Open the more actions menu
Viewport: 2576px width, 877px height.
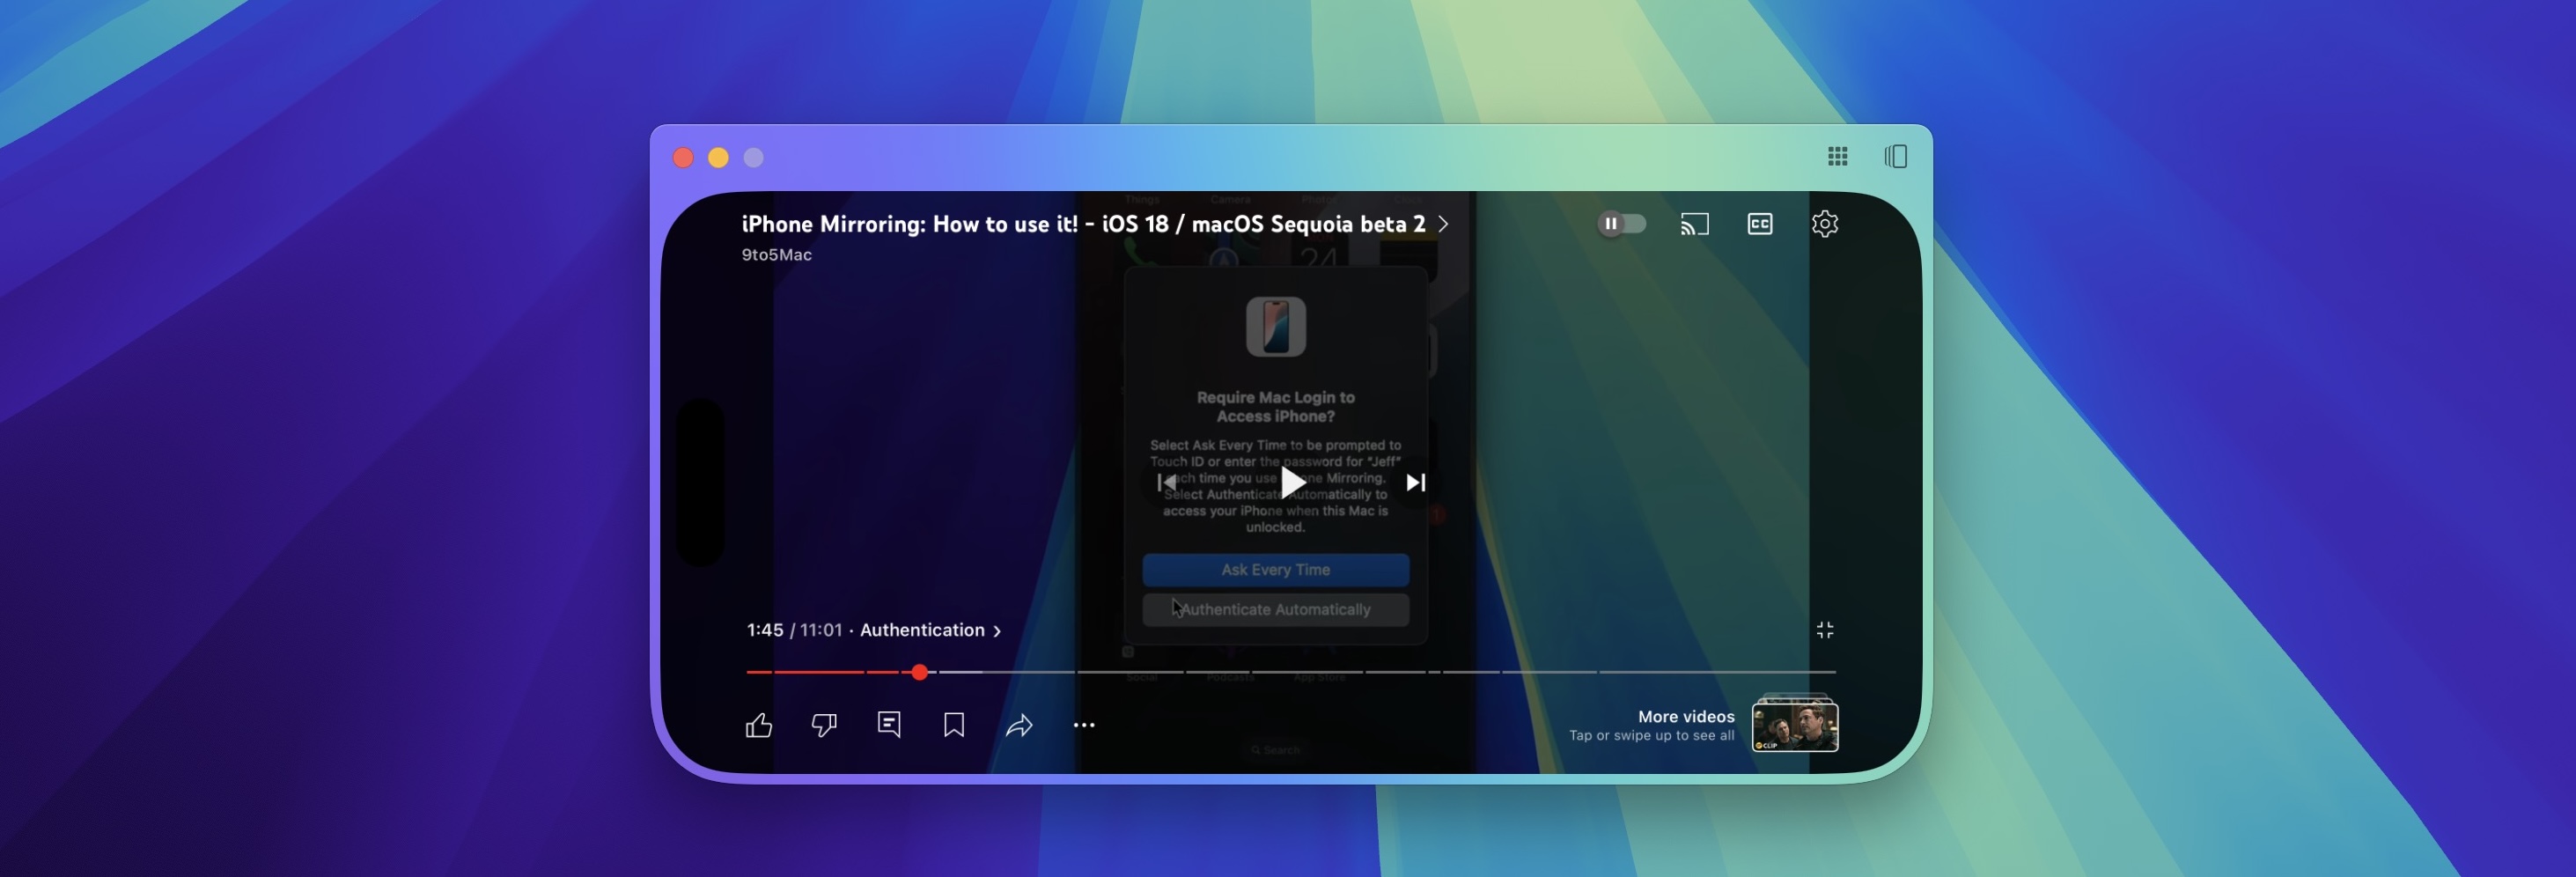[x=1084, y=725]
